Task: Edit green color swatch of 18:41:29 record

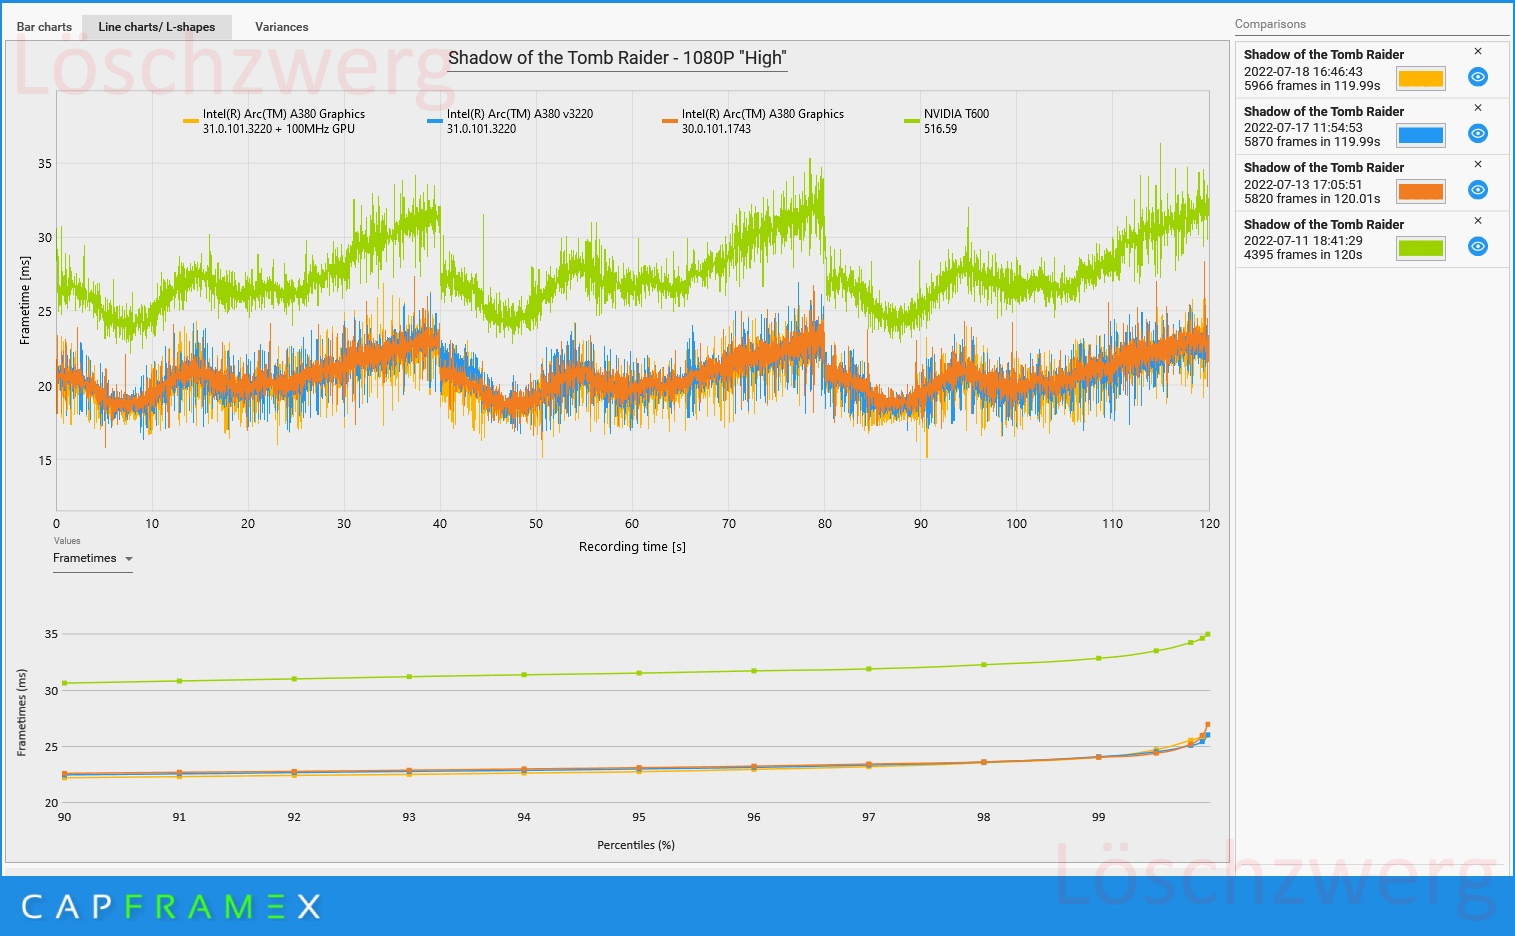Action: click(1421, 248)
